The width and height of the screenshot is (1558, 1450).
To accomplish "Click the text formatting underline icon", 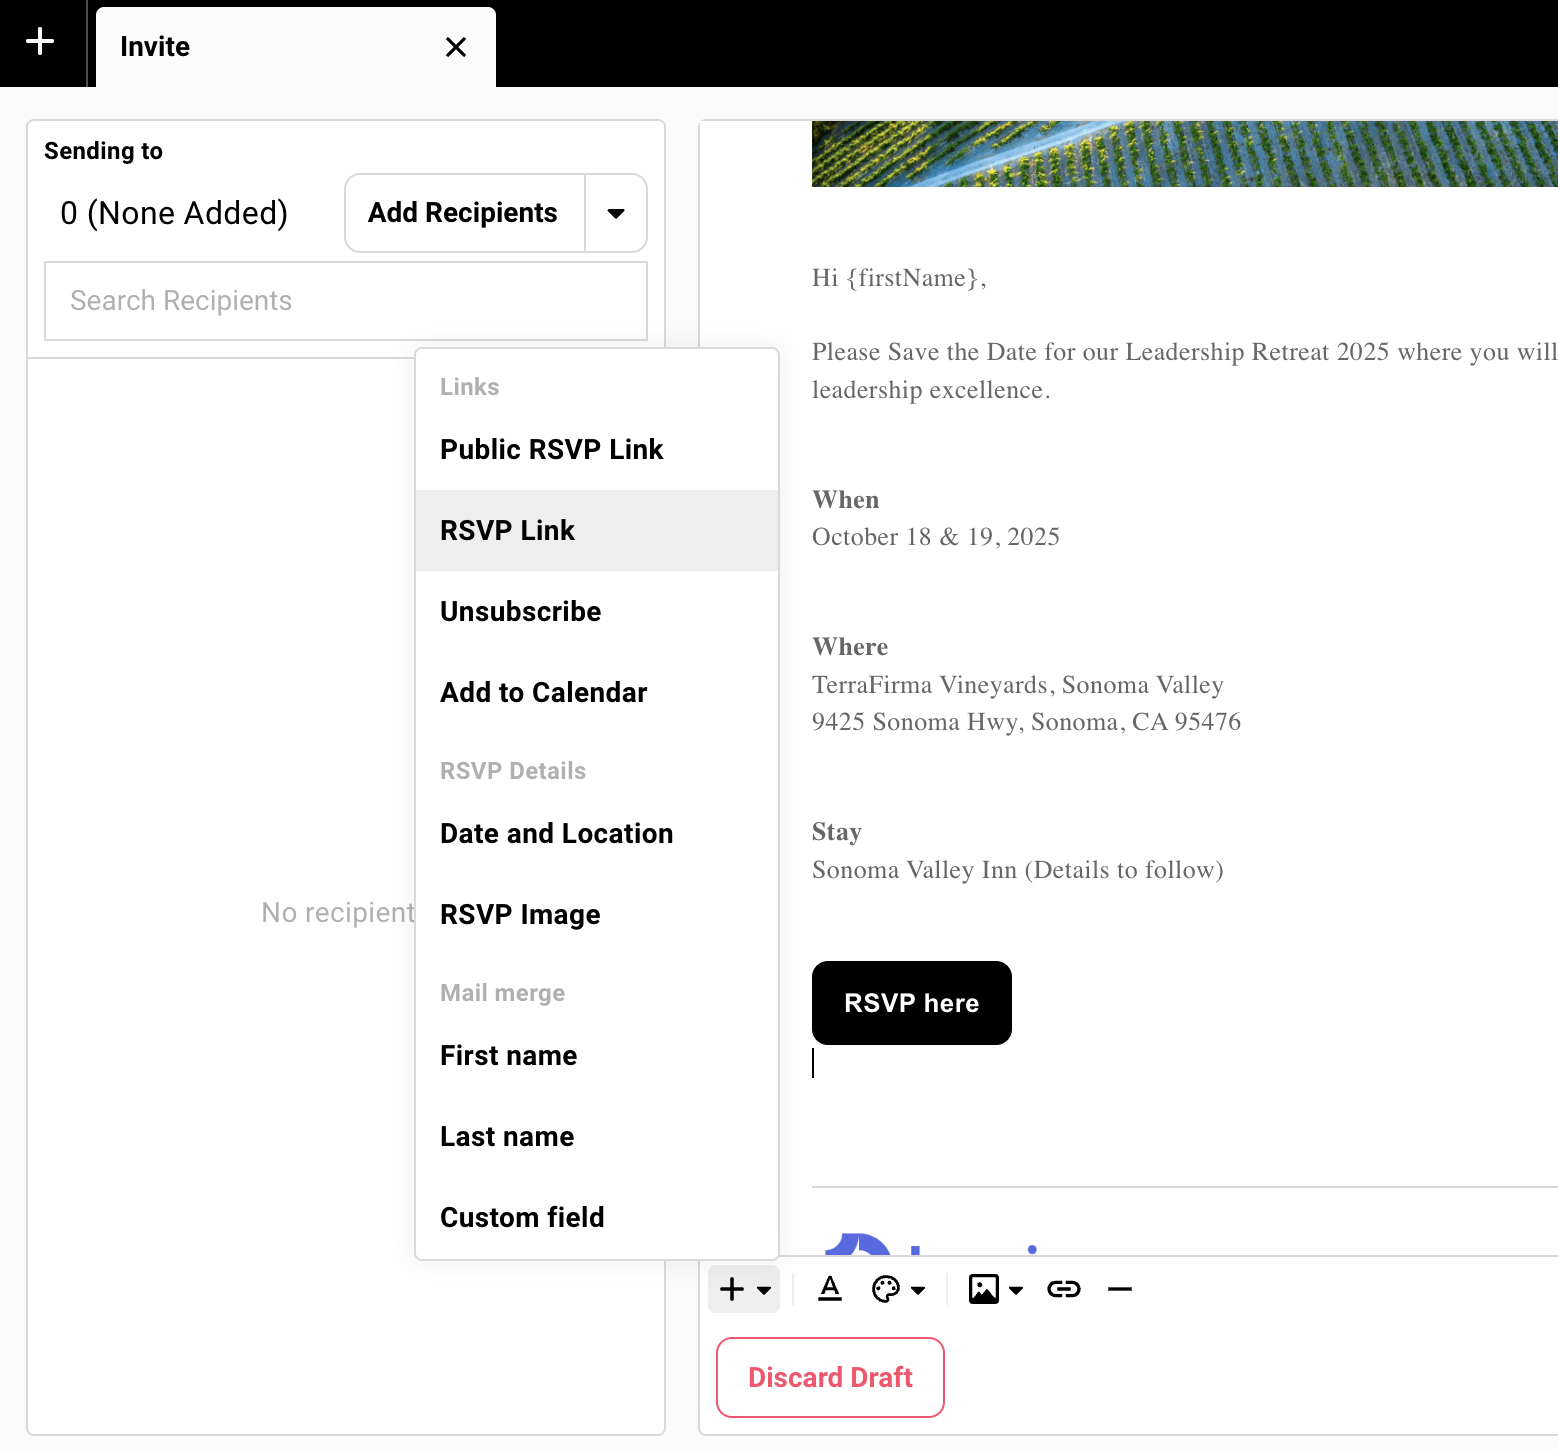I will (x=830, y=1289).
